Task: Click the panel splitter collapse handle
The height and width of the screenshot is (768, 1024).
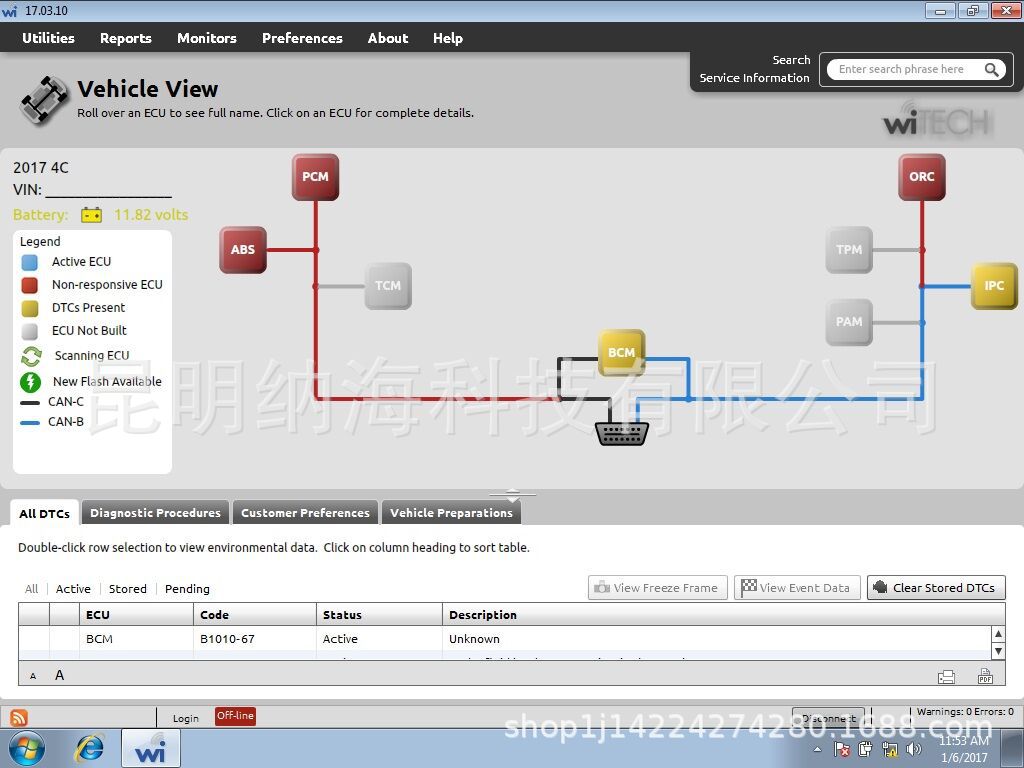Action: tap(513, 495)
